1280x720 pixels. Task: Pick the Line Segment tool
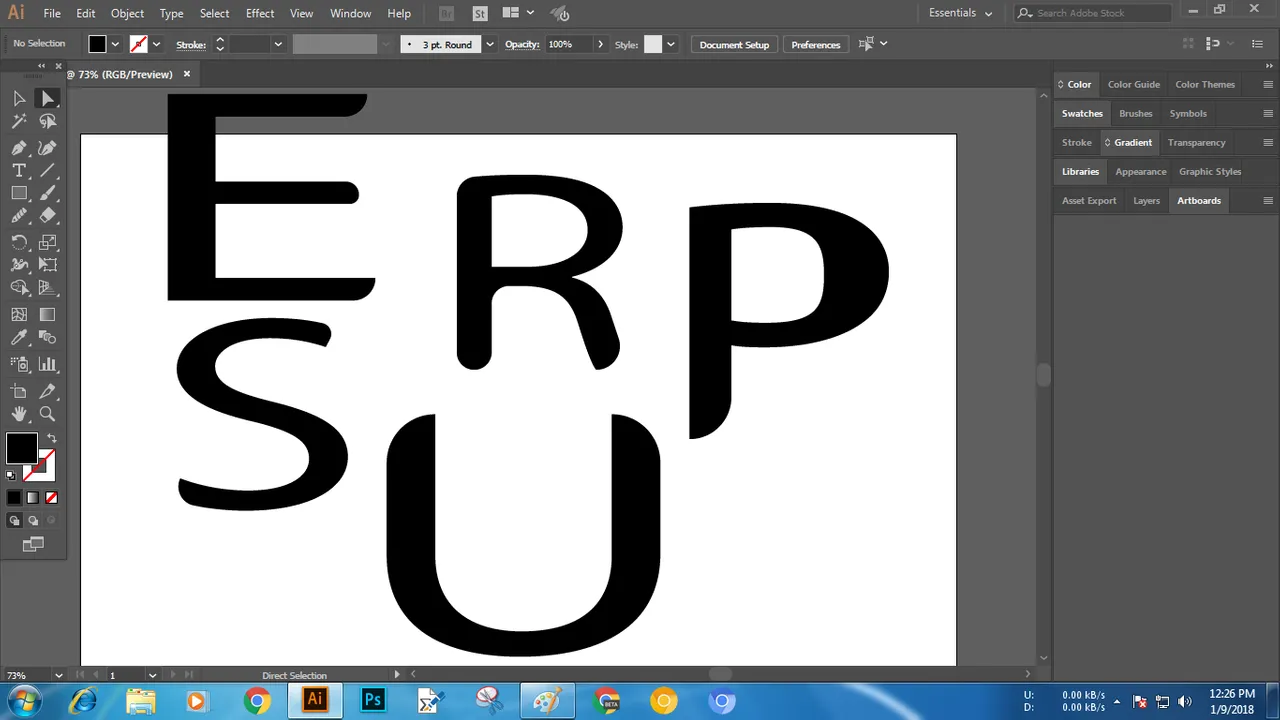(47, 171)
